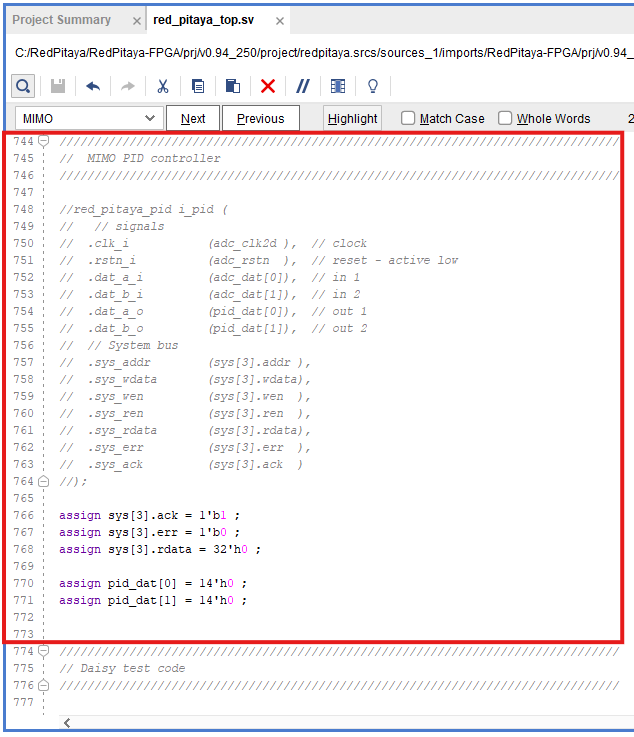
Task: Click the '// System bus' comment line
Action: [119, 345]
